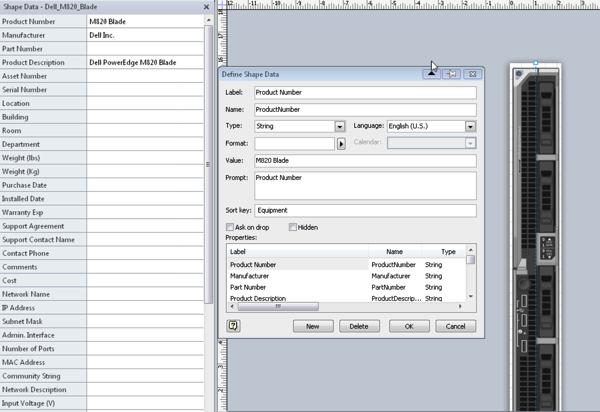
Task: Click into the Label input field
Action: click(x=365, y=93)
